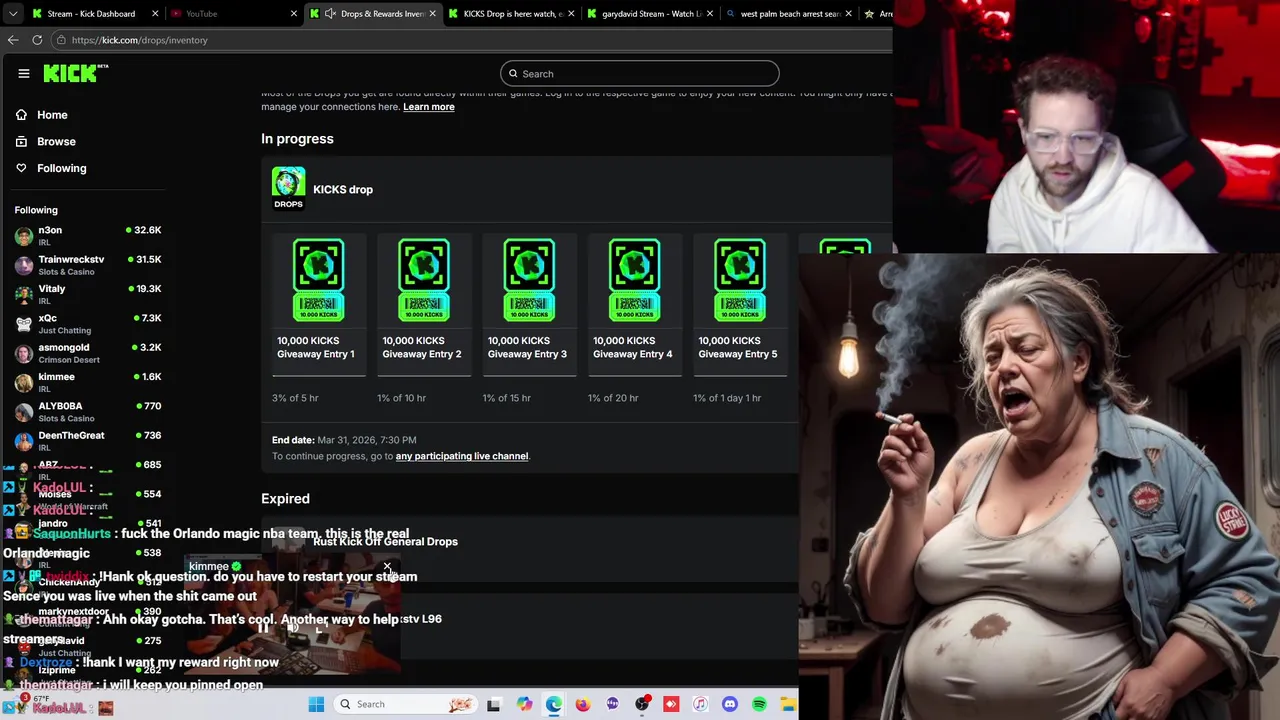This screenshot has height=720, width=1280.
Task: Open the red arrows app on taskbar
Action: point(671,705)
